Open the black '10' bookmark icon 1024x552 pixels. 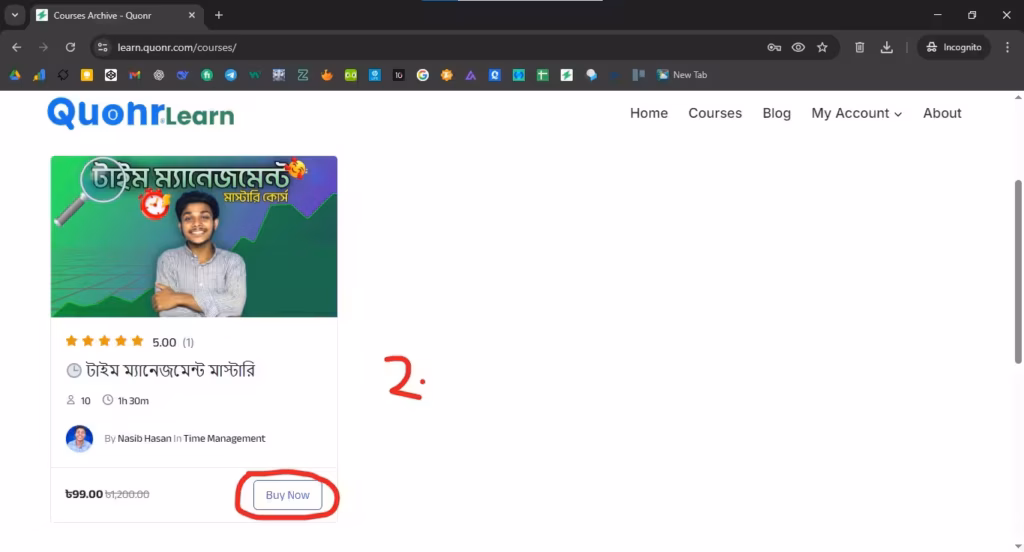point(398,75)
